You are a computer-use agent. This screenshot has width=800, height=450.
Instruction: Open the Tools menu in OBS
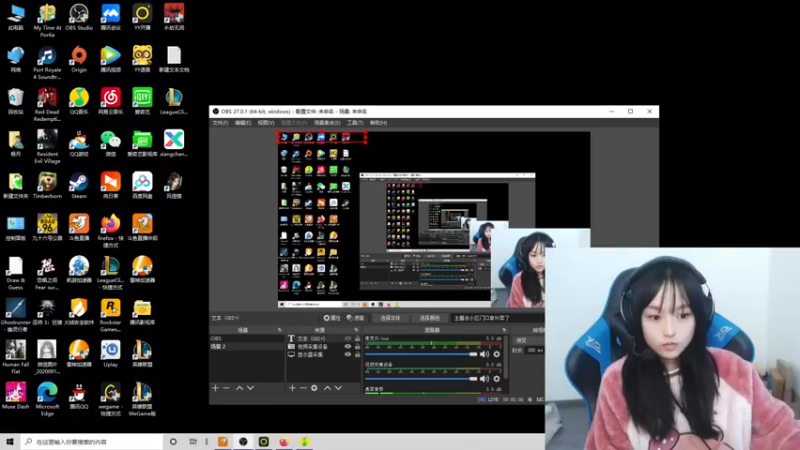(x=355, y=123)
